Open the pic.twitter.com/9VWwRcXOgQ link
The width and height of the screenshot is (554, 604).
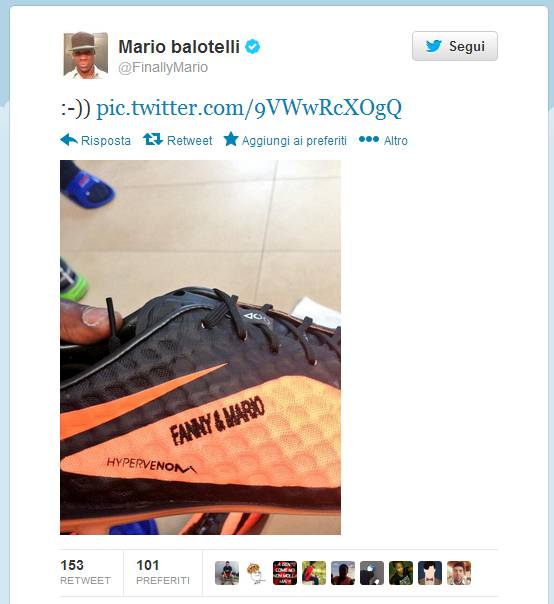[249, 108]
